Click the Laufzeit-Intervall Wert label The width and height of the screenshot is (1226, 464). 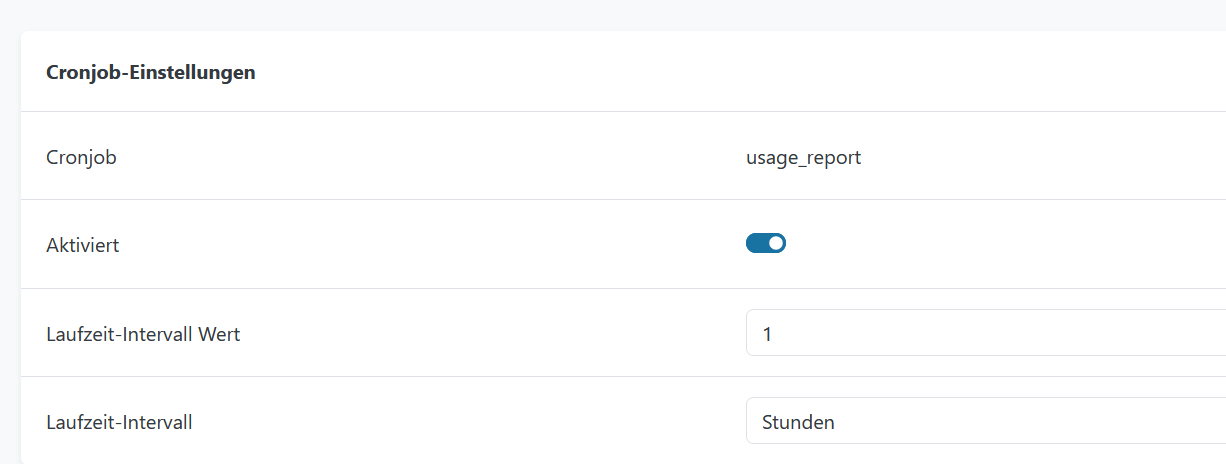tap(143, 334)
